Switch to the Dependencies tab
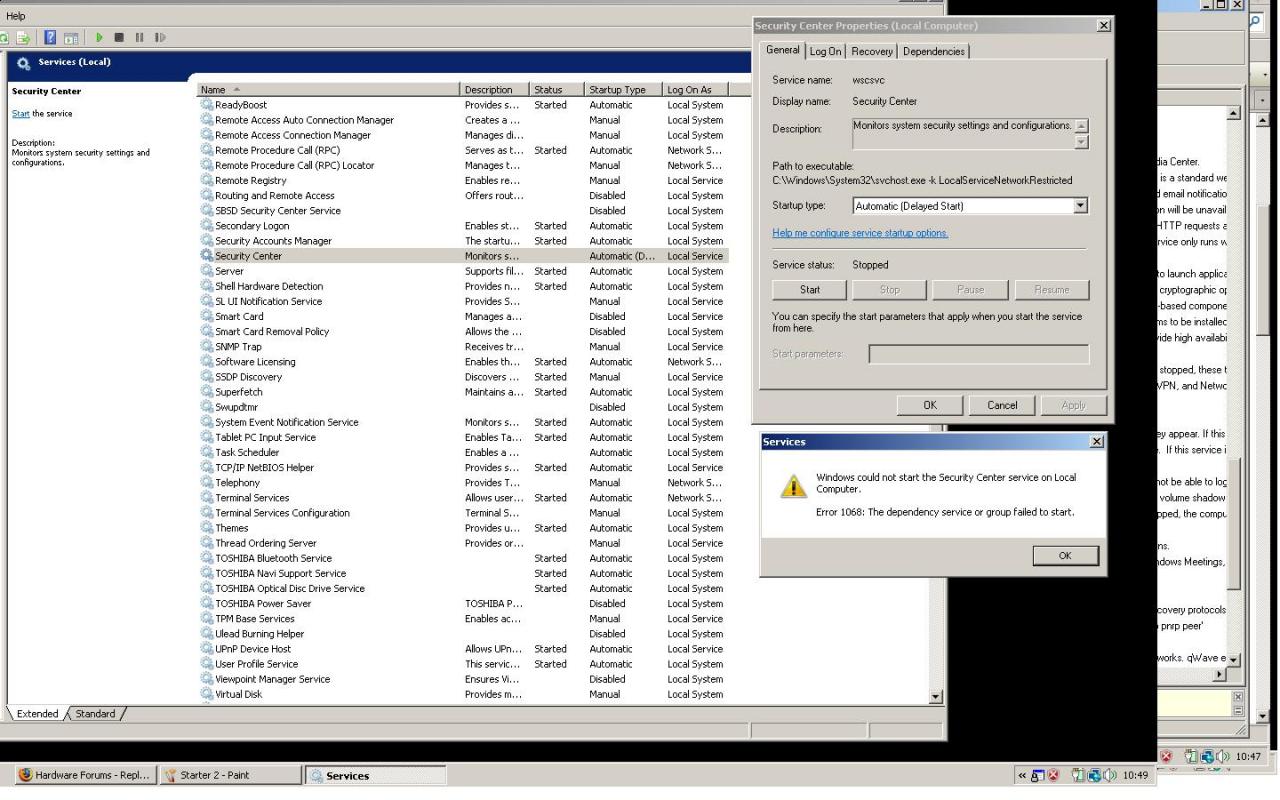This screenshot has width=1280, height=800. [933, 52]
